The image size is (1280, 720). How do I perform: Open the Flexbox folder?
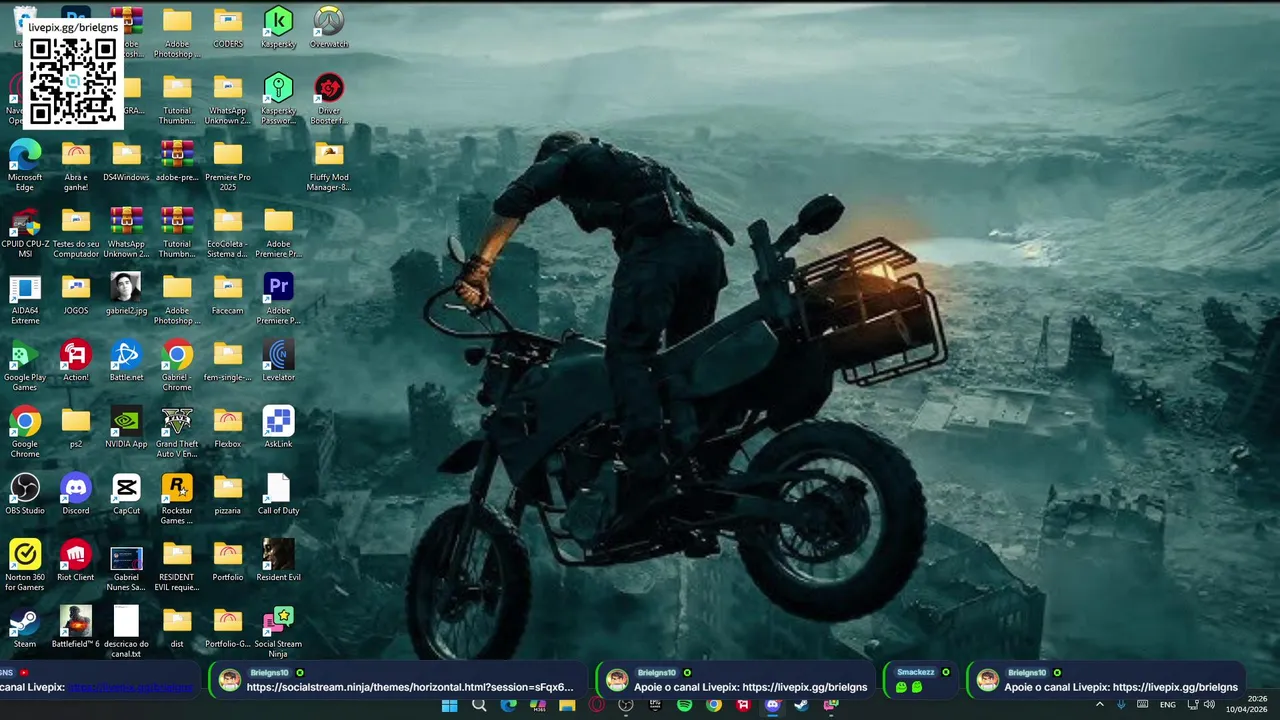[x=228, y=427]
